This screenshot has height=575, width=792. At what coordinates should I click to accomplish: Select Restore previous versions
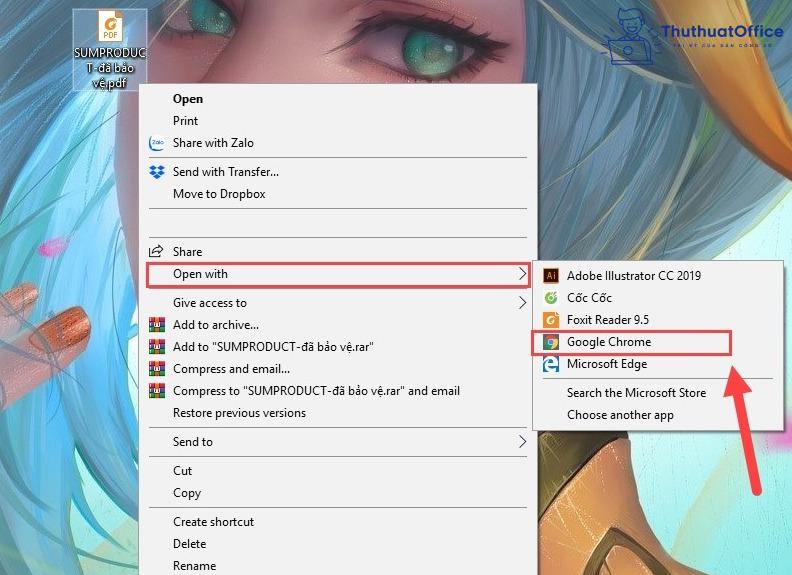[x=239, y=413]
